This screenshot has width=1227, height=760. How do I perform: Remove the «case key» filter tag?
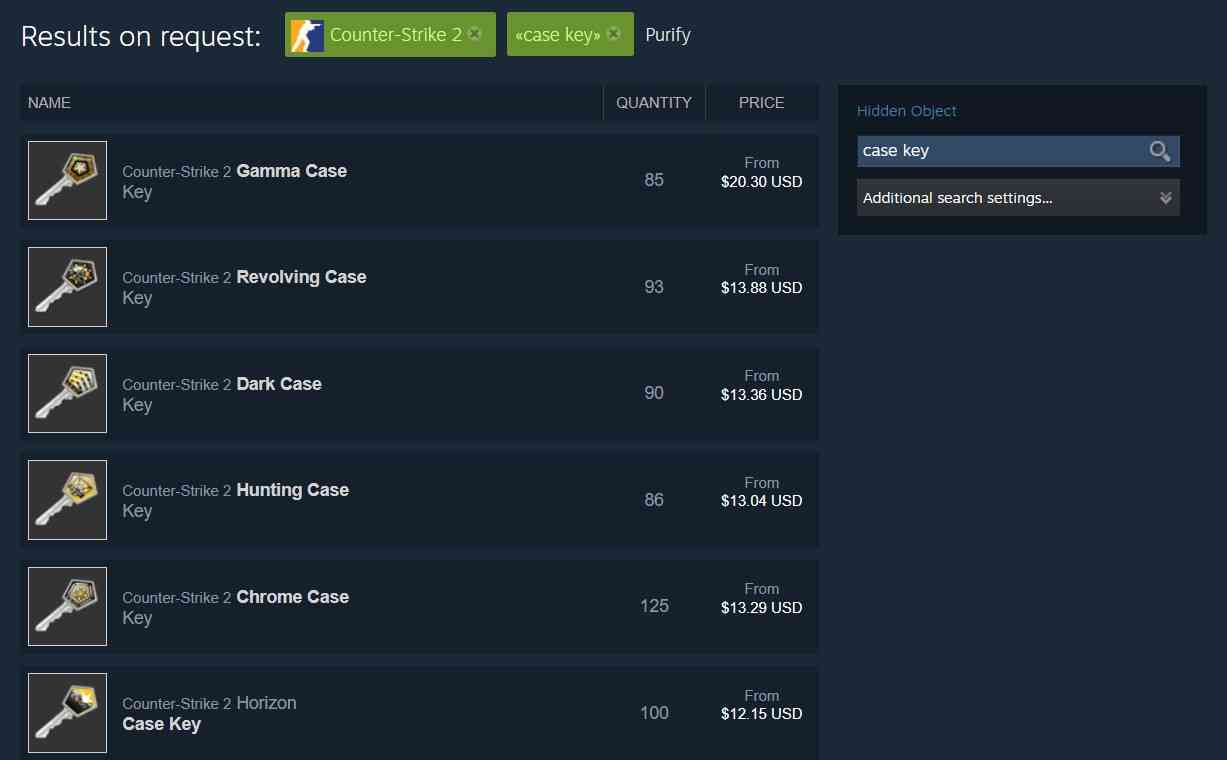[x=614, y=34]
